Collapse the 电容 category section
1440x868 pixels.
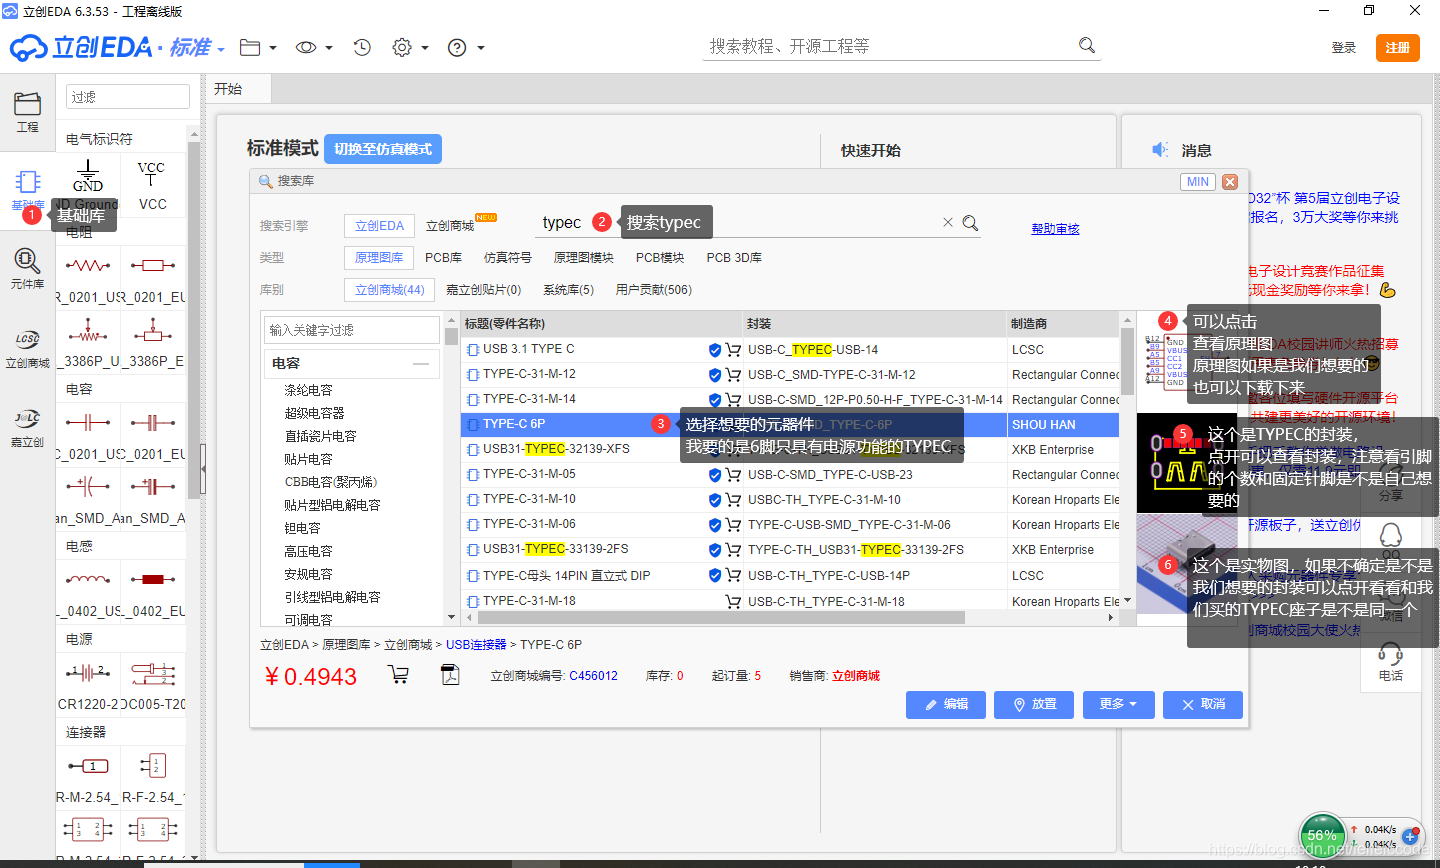point(420,363)
